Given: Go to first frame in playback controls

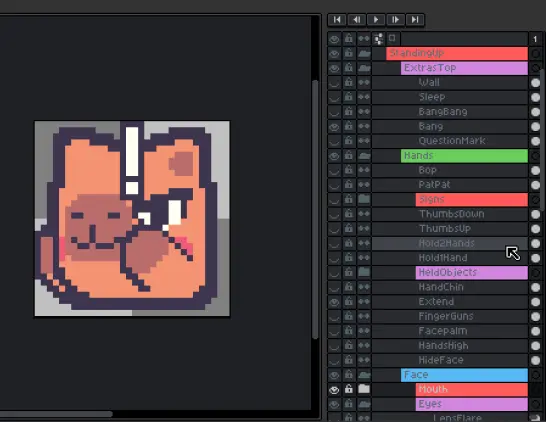Looking at the screenshot, I should coord(337,20).
